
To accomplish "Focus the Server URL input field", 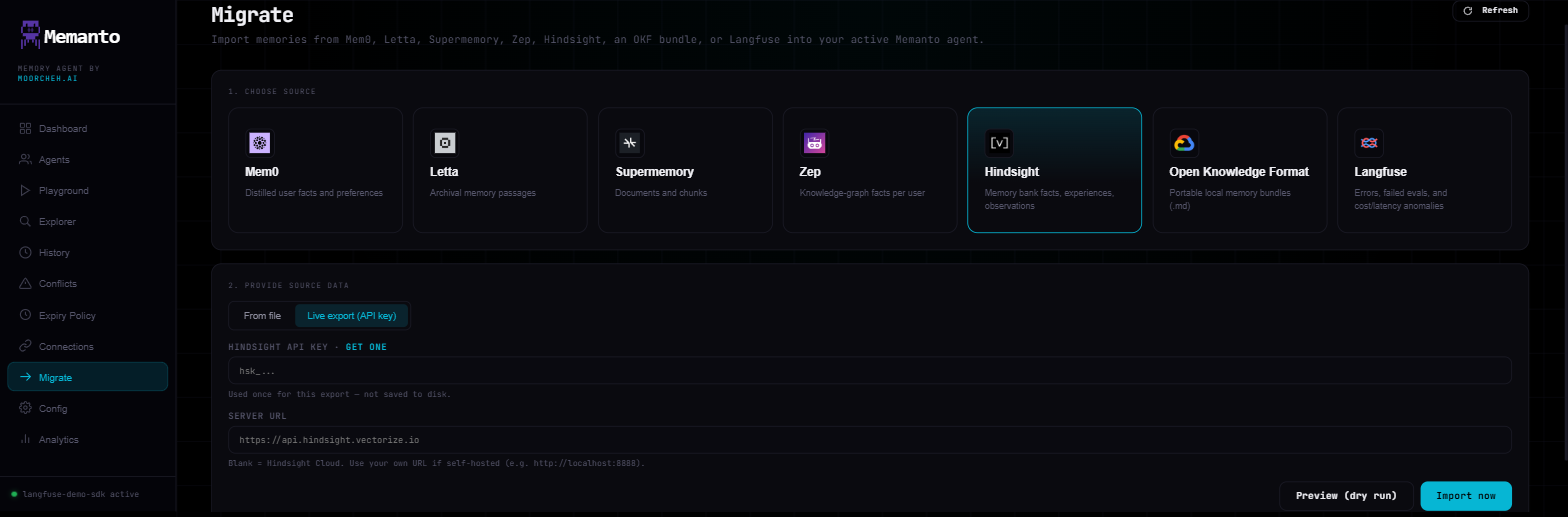I will (x=869, y=440).
